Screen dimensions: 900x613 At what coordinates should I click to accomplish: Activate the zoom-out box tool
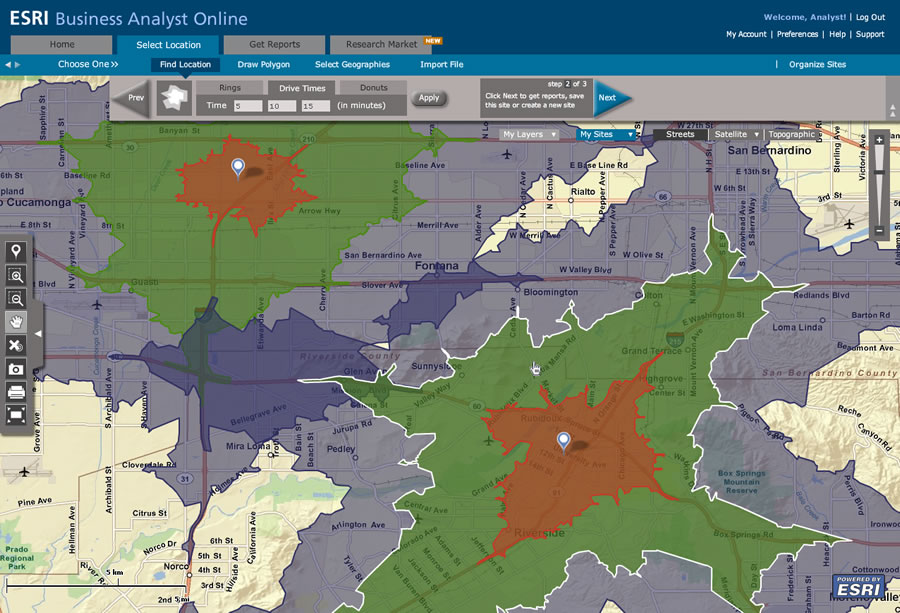15,298
